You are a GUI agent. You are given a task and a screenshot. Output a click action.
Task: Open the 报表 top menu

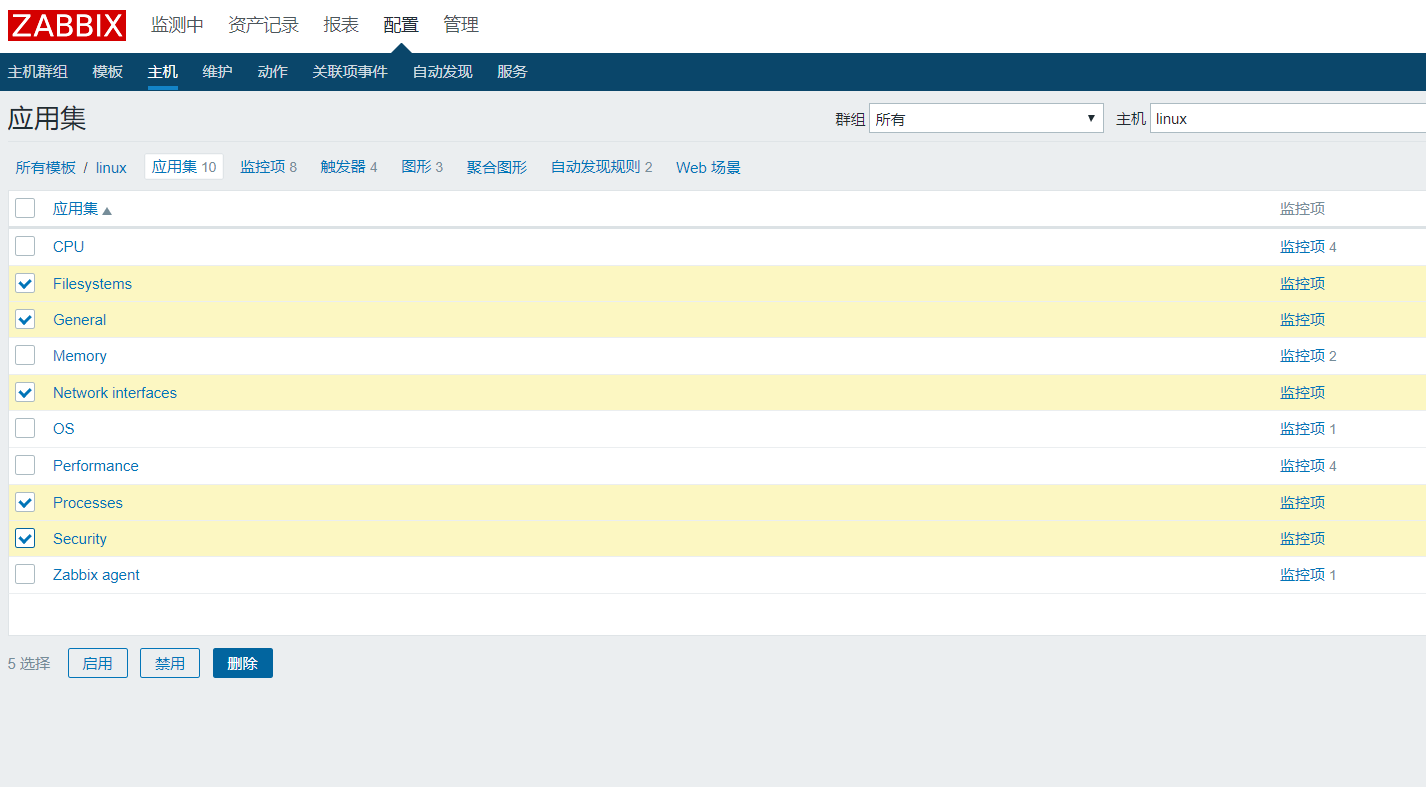click(341, 25)
